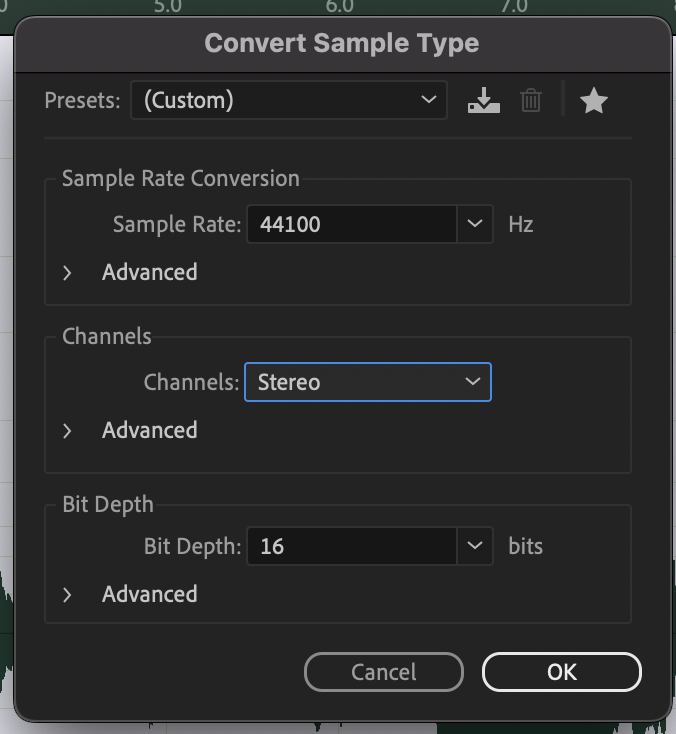Open the Presets (Custom) dropdown
676x734 pixels.
(289, 100)
